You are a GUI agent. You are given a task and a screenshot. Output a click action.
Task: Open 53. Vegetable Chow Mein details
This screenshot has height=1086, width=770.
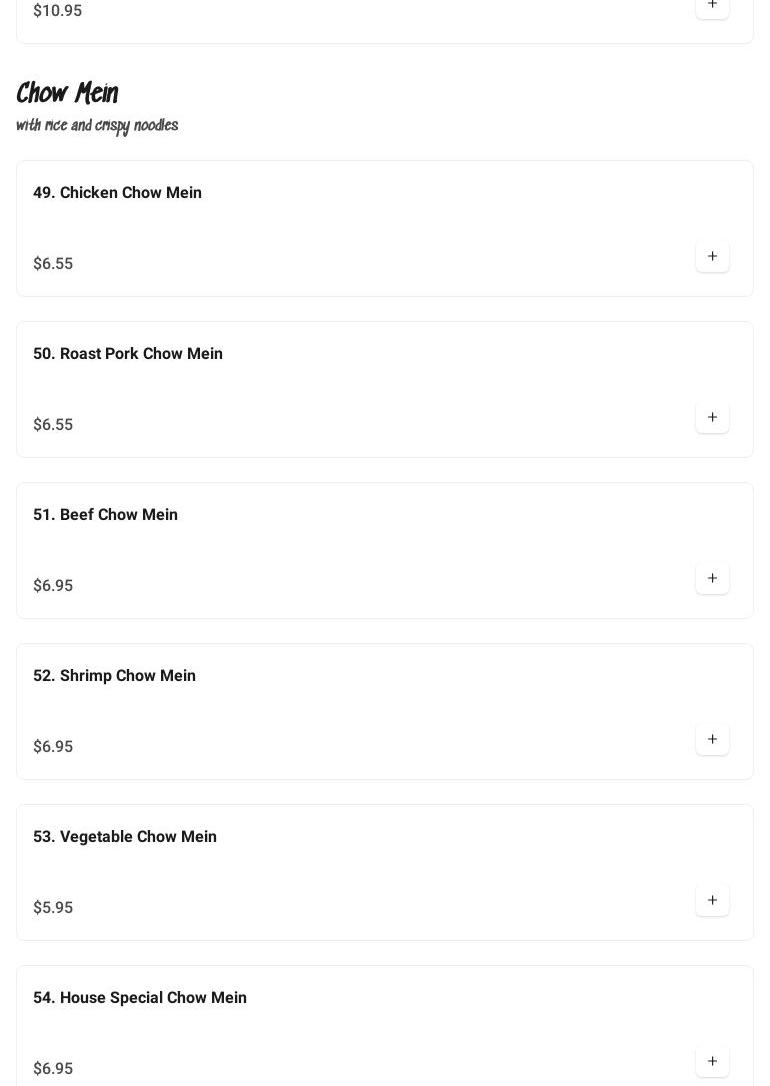coord(125,837)
